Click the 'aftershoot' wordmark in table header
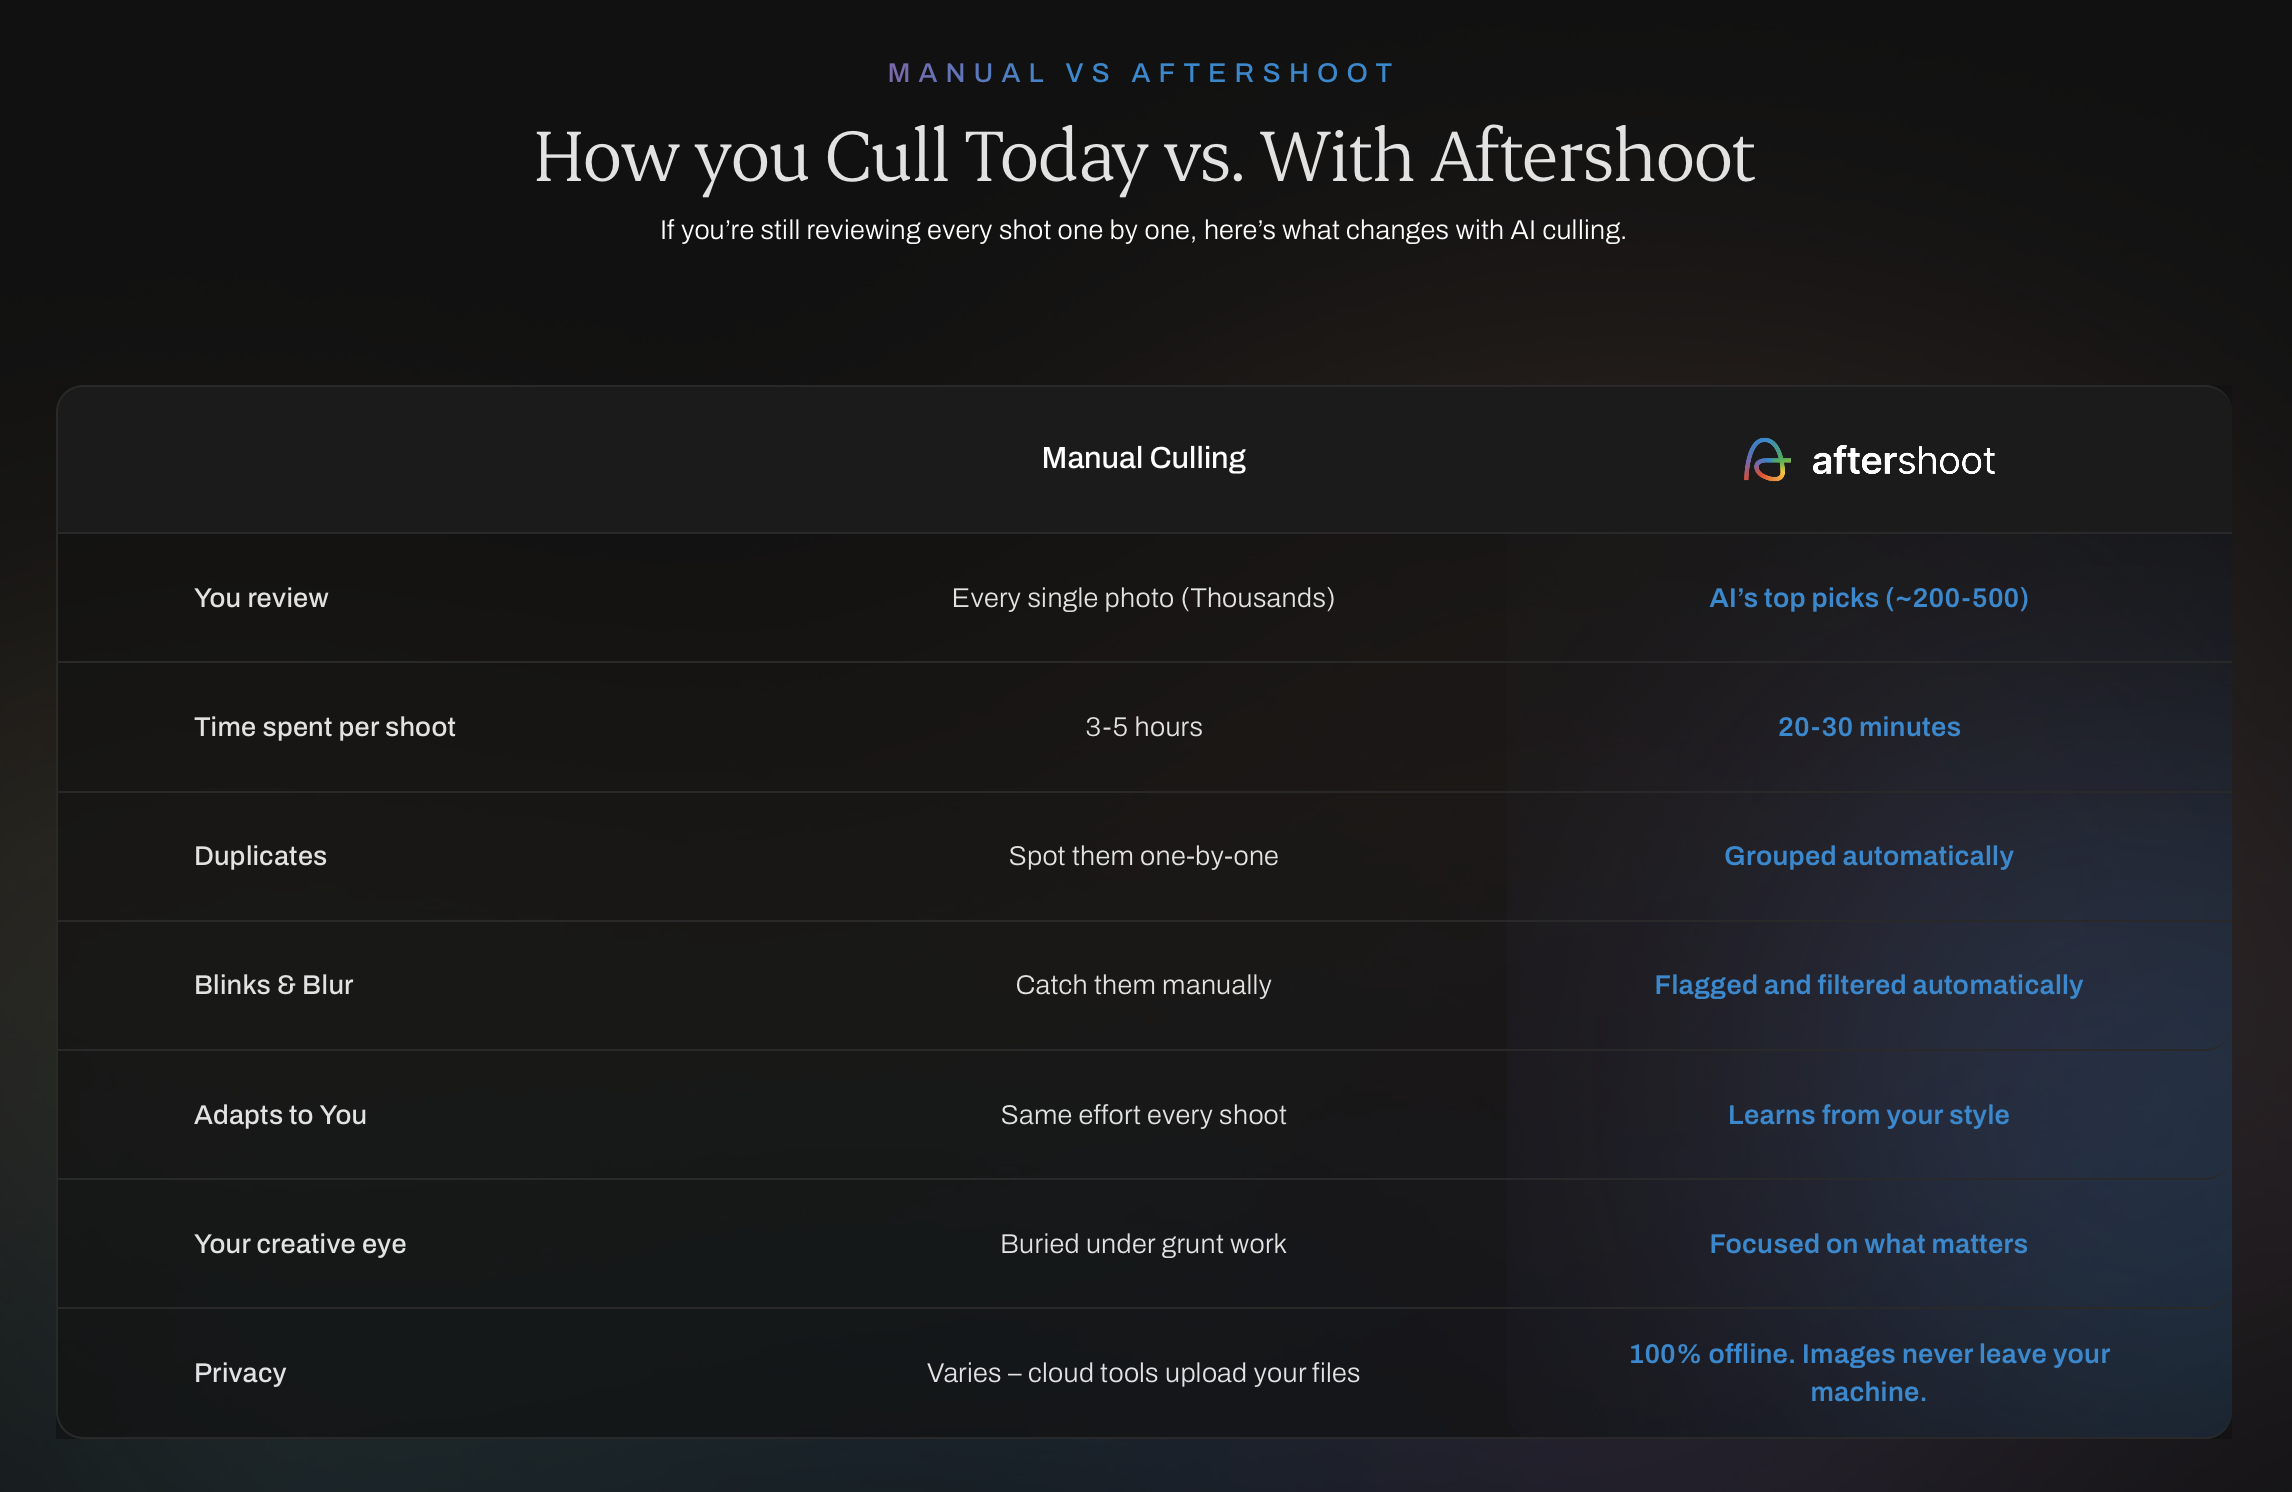 [x=1903, y=461]
